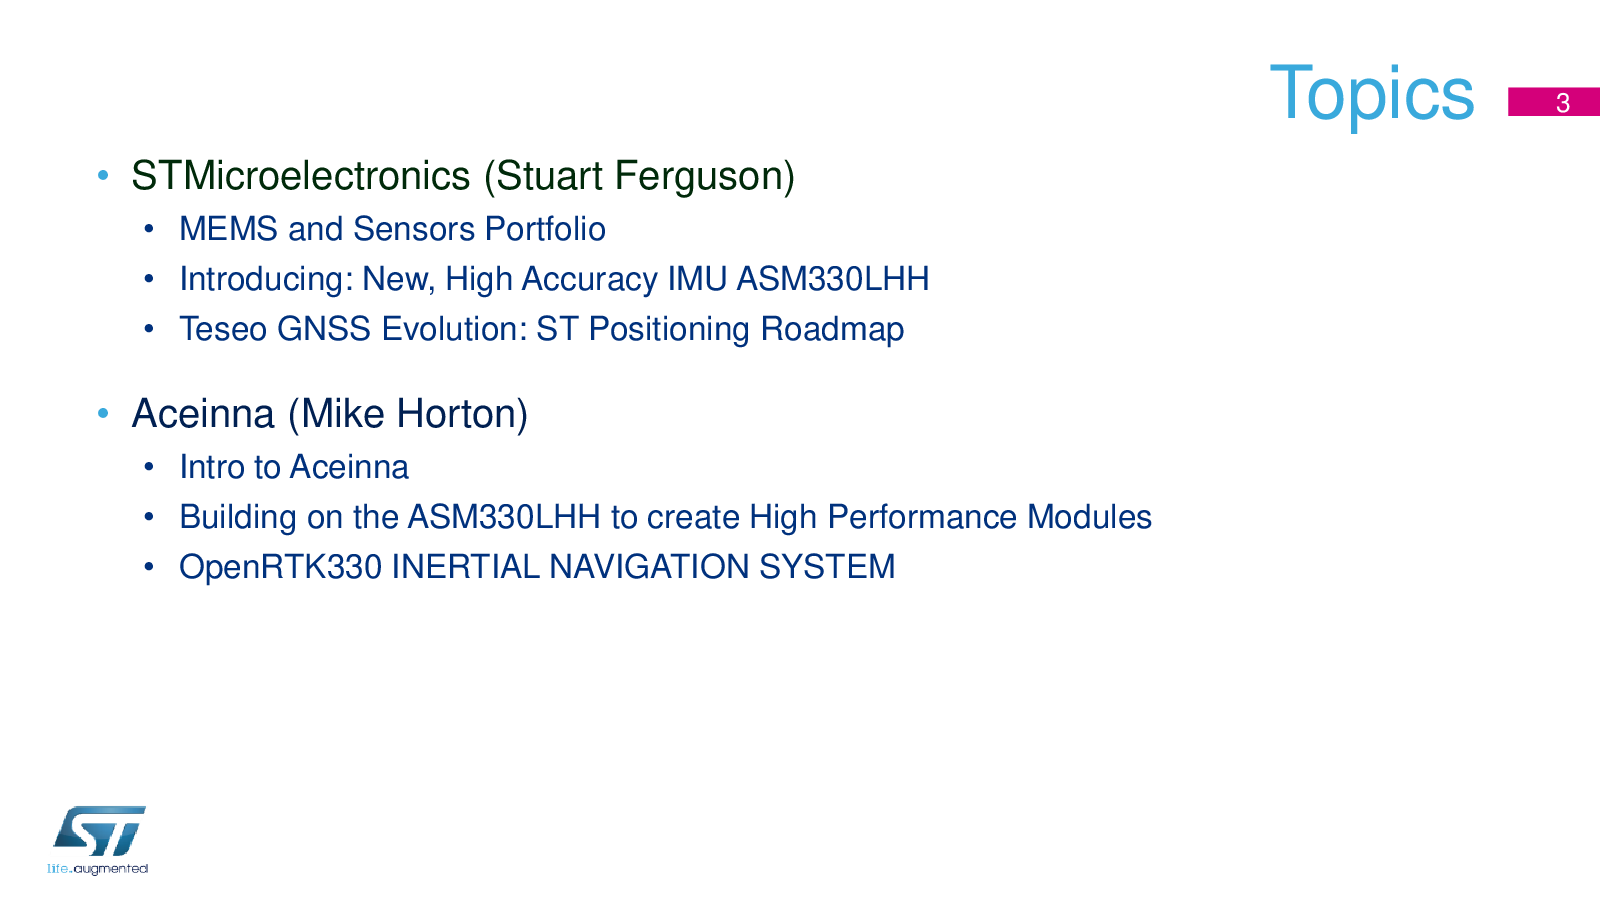Select Building on the ASM330LHH line
The image size is (1600, 900).
665,517
